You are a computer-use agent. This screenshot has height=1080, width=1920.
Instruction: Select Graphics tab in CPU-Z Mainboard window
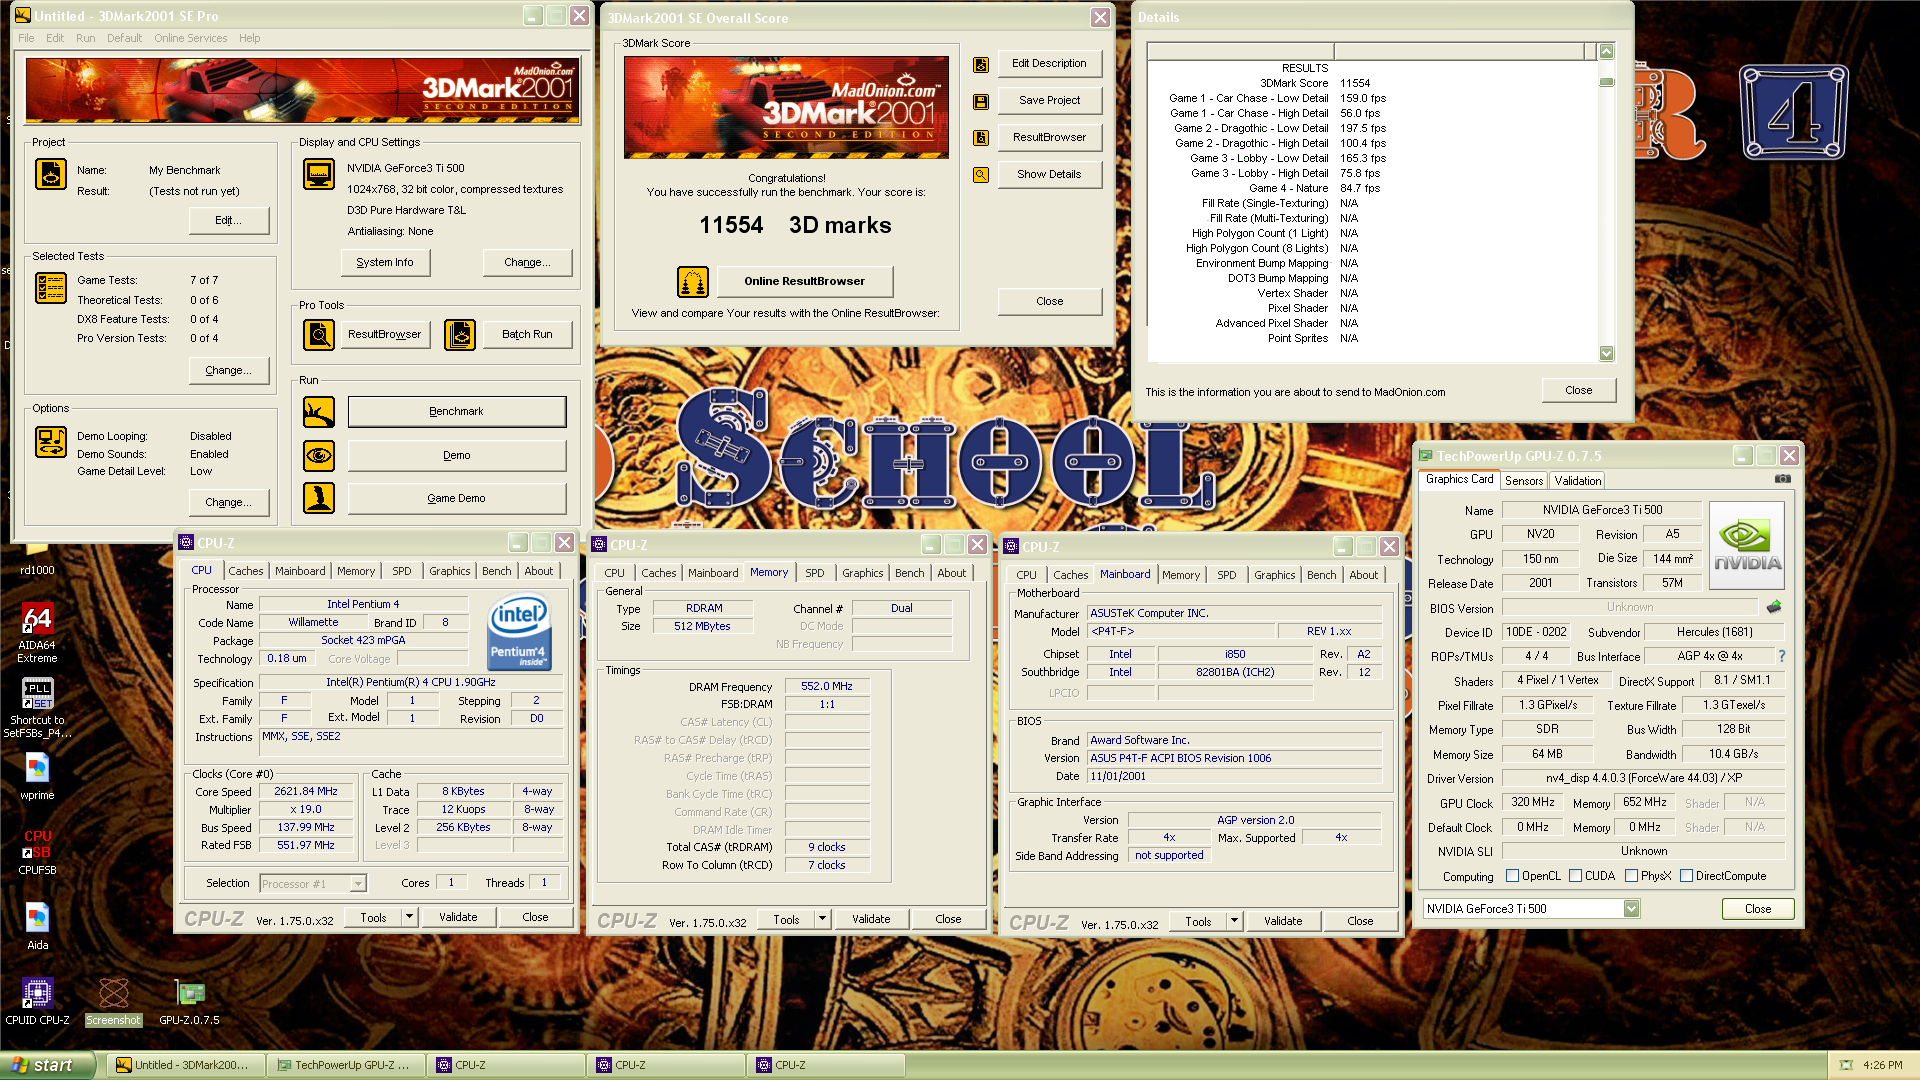(x=1274, y=575)
